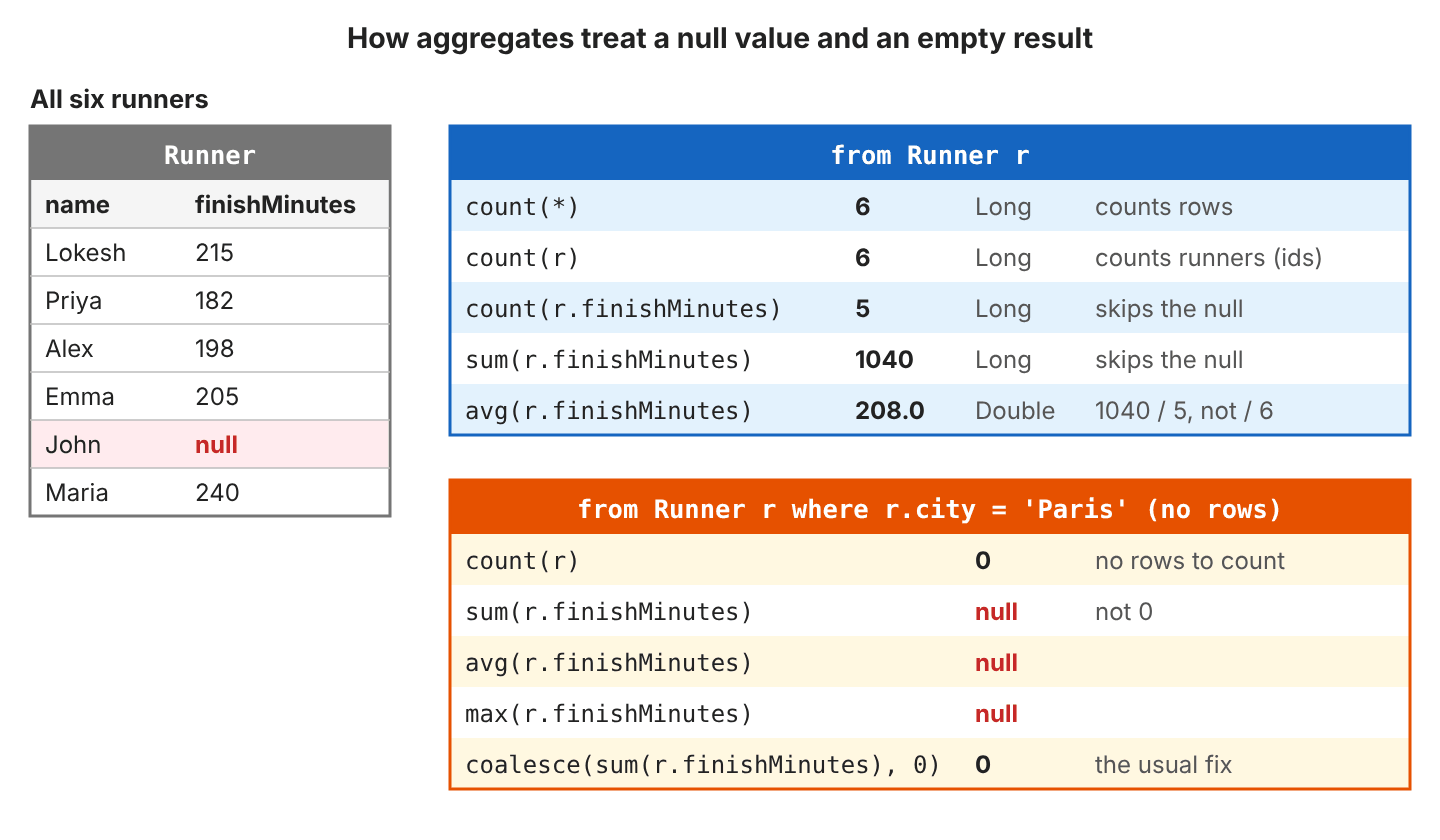This screenshot has height=840, width=1440.
Task: Click the blue 'from Runner r' header
Action: [930, 155]
